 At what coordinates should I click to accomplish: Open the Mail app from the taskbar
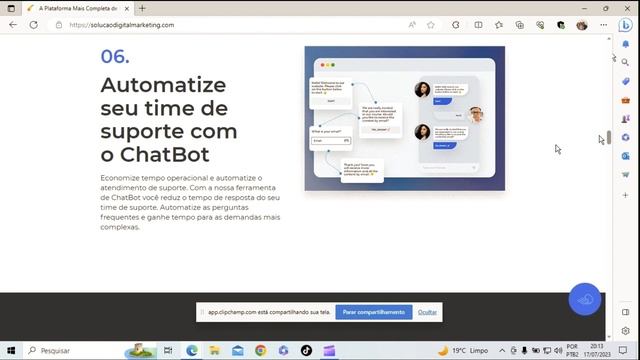point(238,351)
